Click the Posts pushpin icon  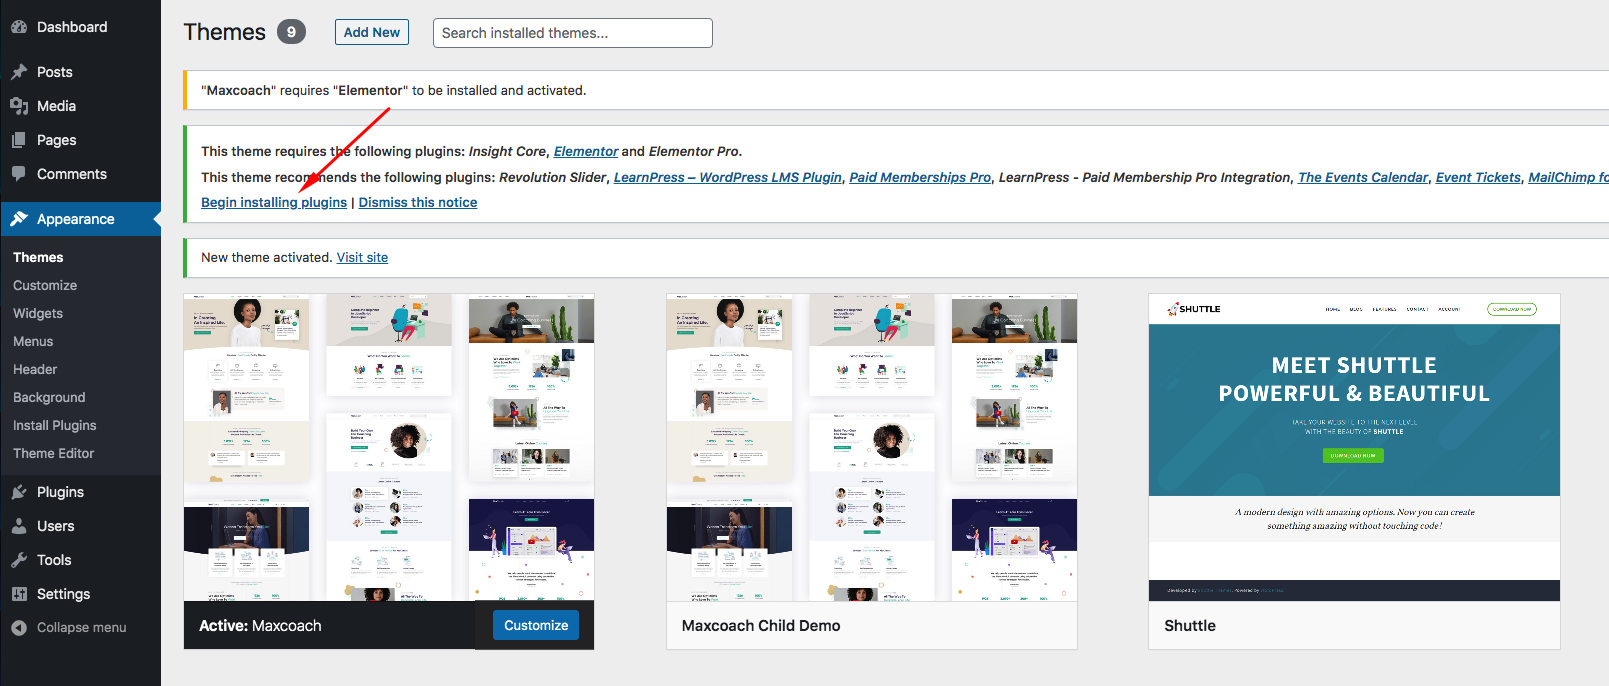[x=19, y=72]
